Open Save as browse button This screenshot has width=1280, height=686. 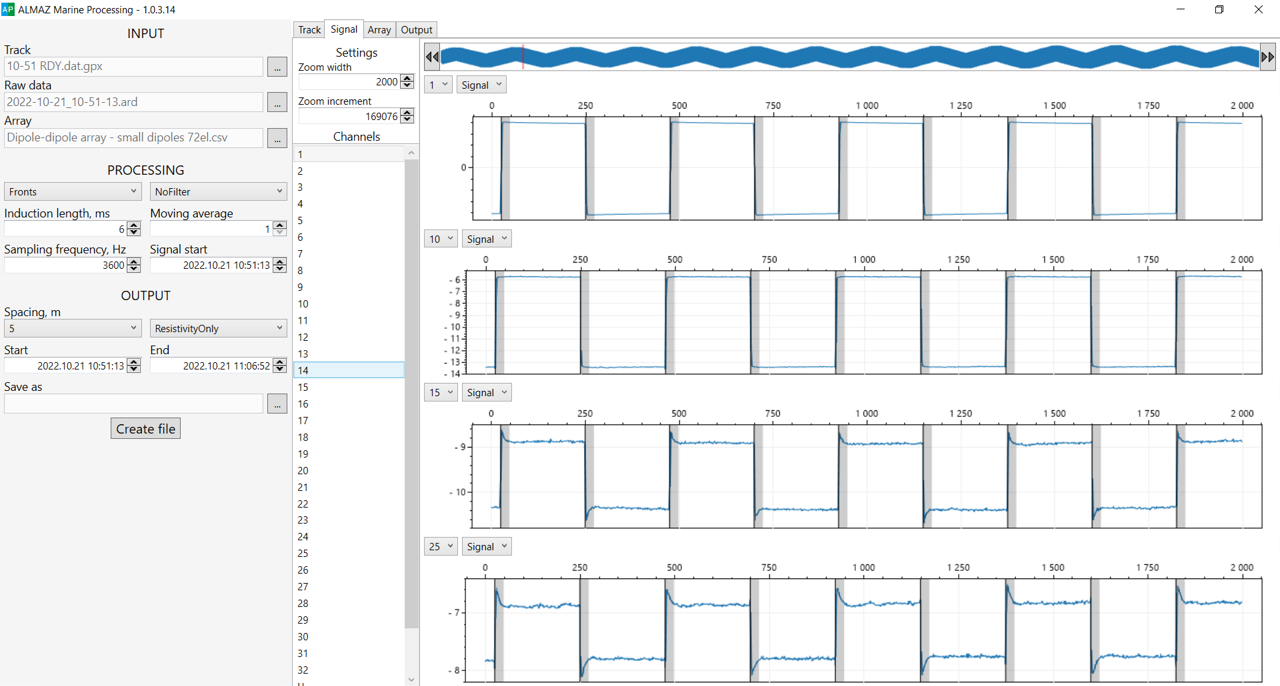(x=277, y=404)
